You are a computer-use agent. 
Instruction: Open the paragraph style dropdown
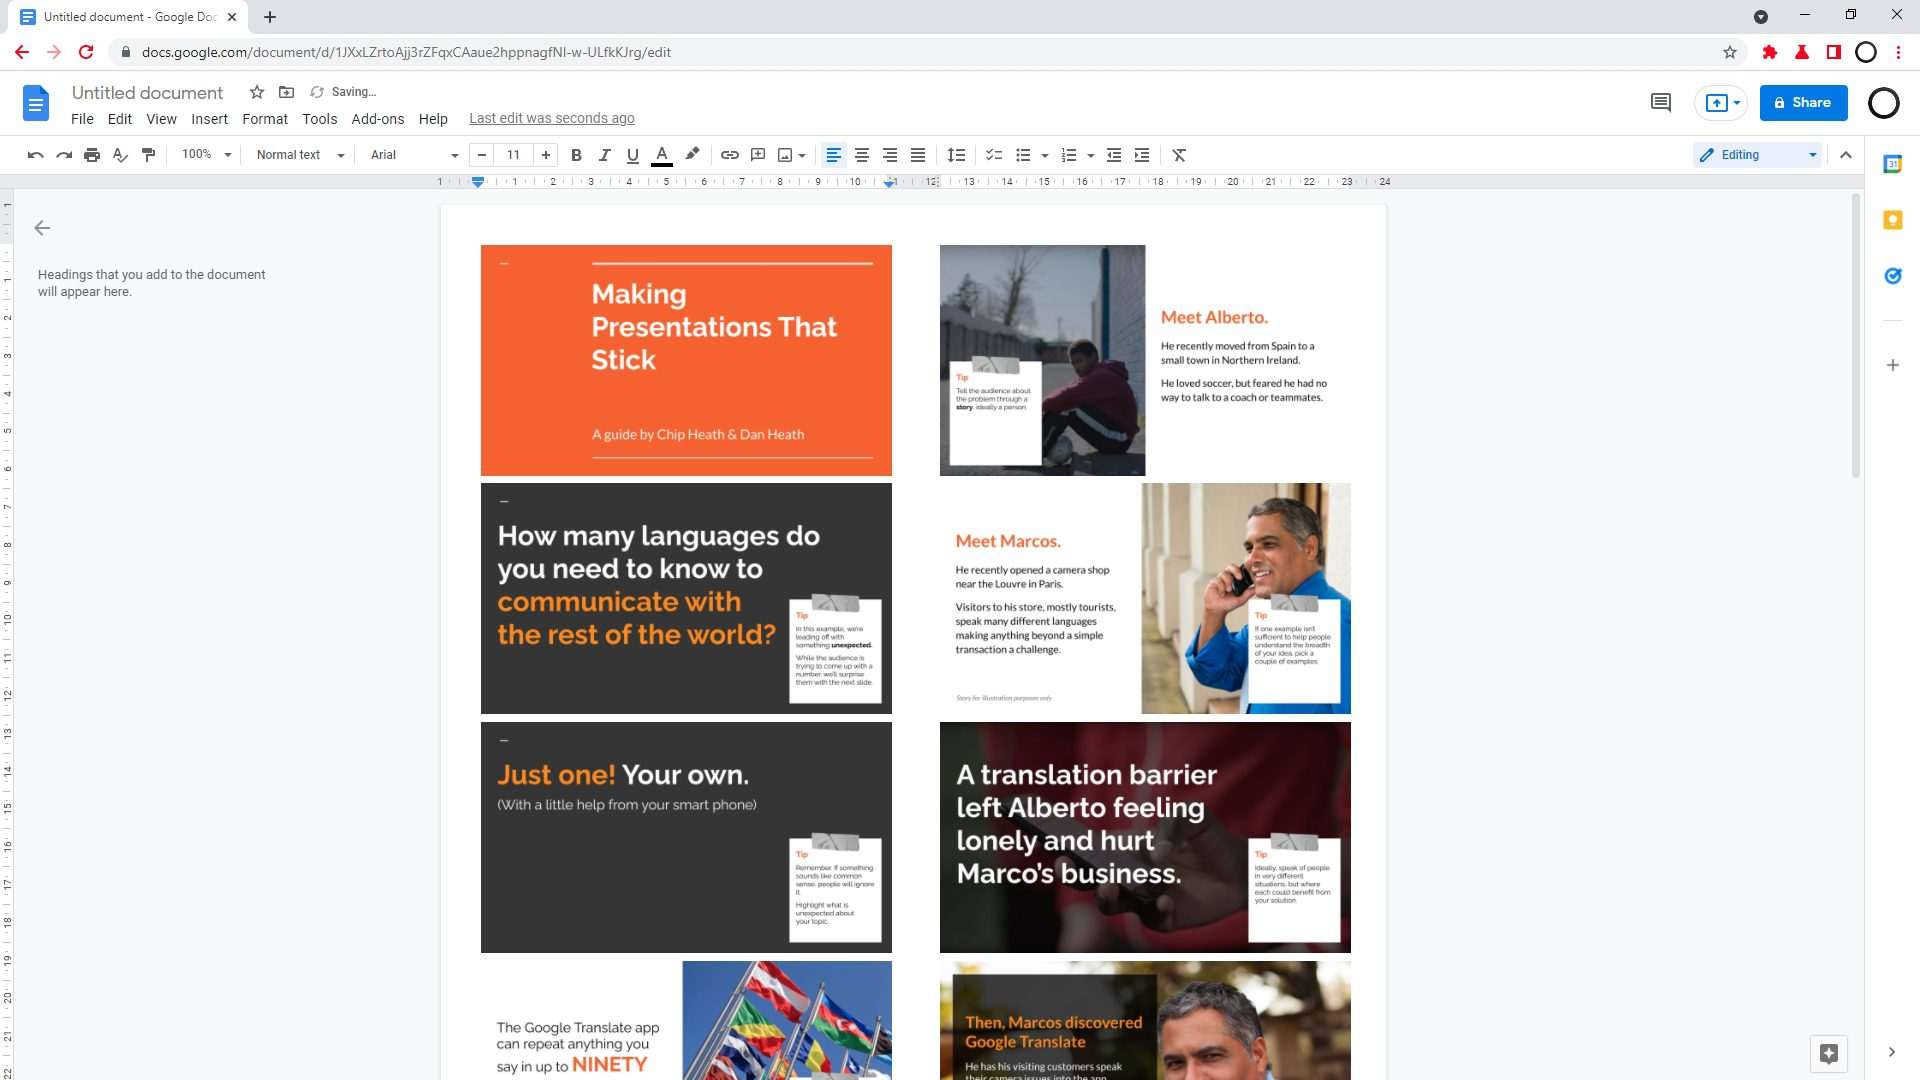click(x=297, y=154)
